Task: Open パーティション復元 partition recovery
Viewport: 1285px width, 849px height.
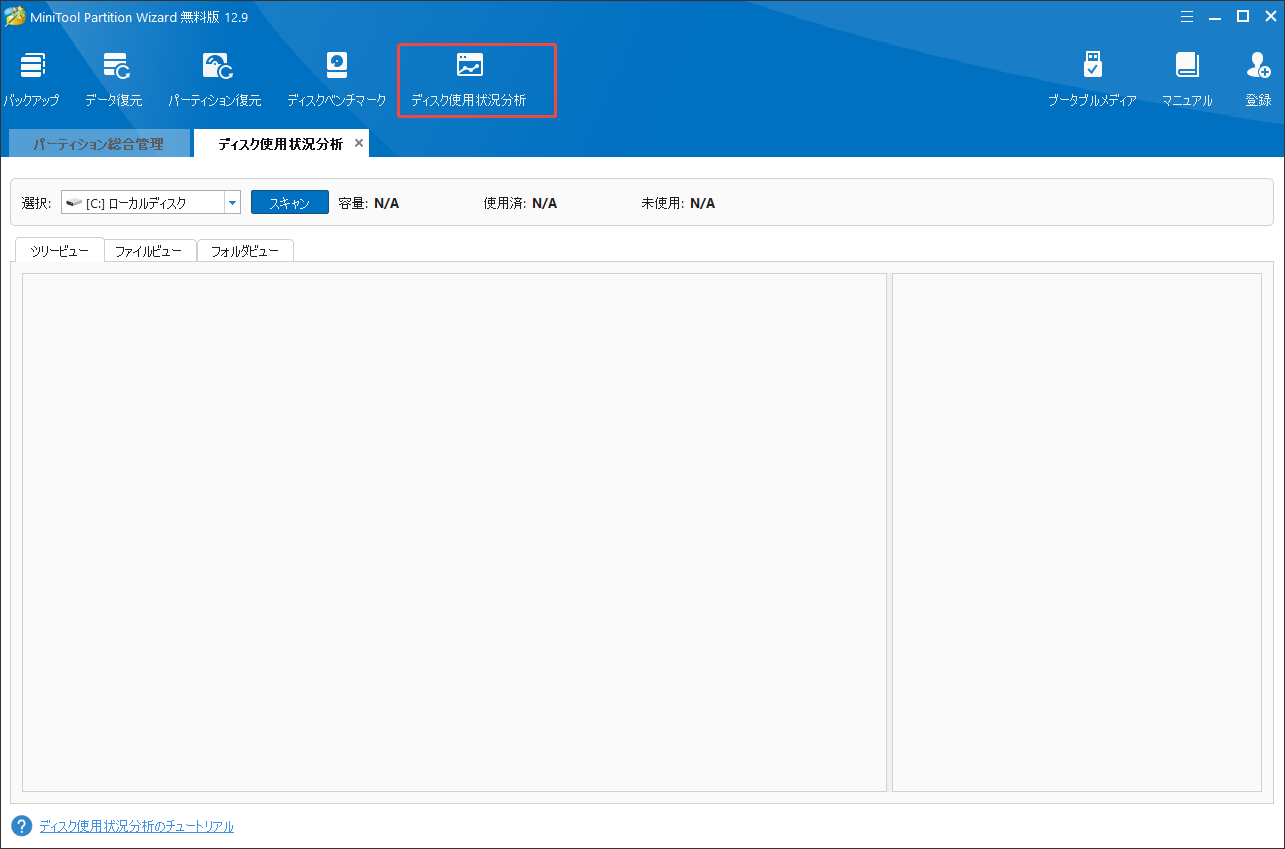Action: click(x=215, y=80)
